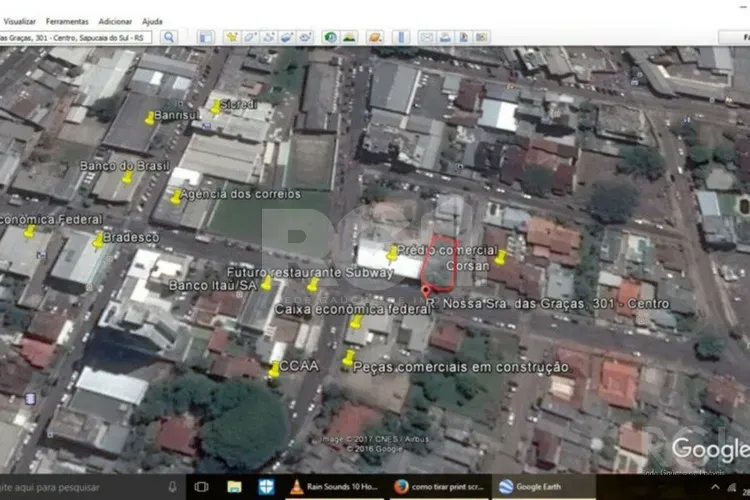Select the add path tool
Viewport: 750px width, 500px height.
coord(268,37)
